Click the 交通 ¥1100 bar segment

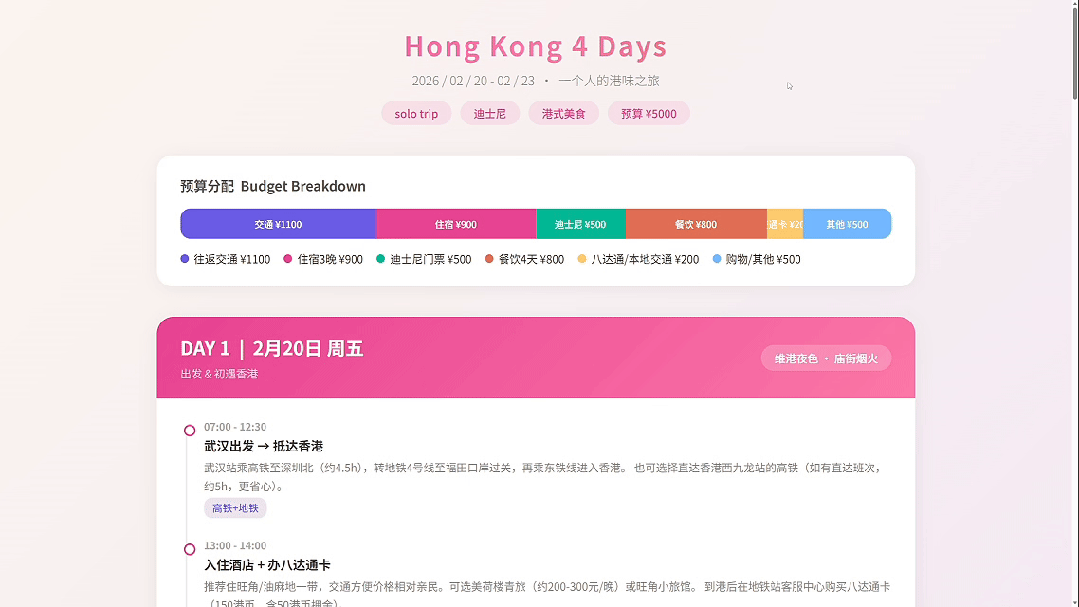tap(278, 224)
